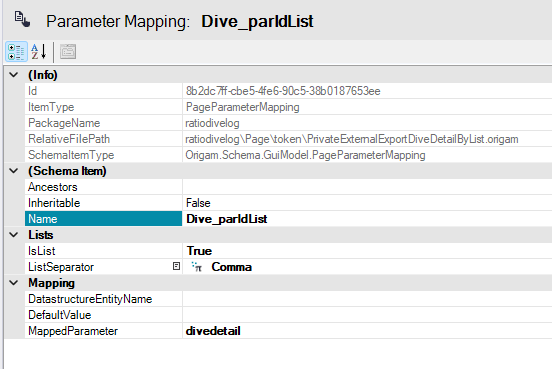Collapse the (Info) category
The image size is (552, 369).
[13, 75]
